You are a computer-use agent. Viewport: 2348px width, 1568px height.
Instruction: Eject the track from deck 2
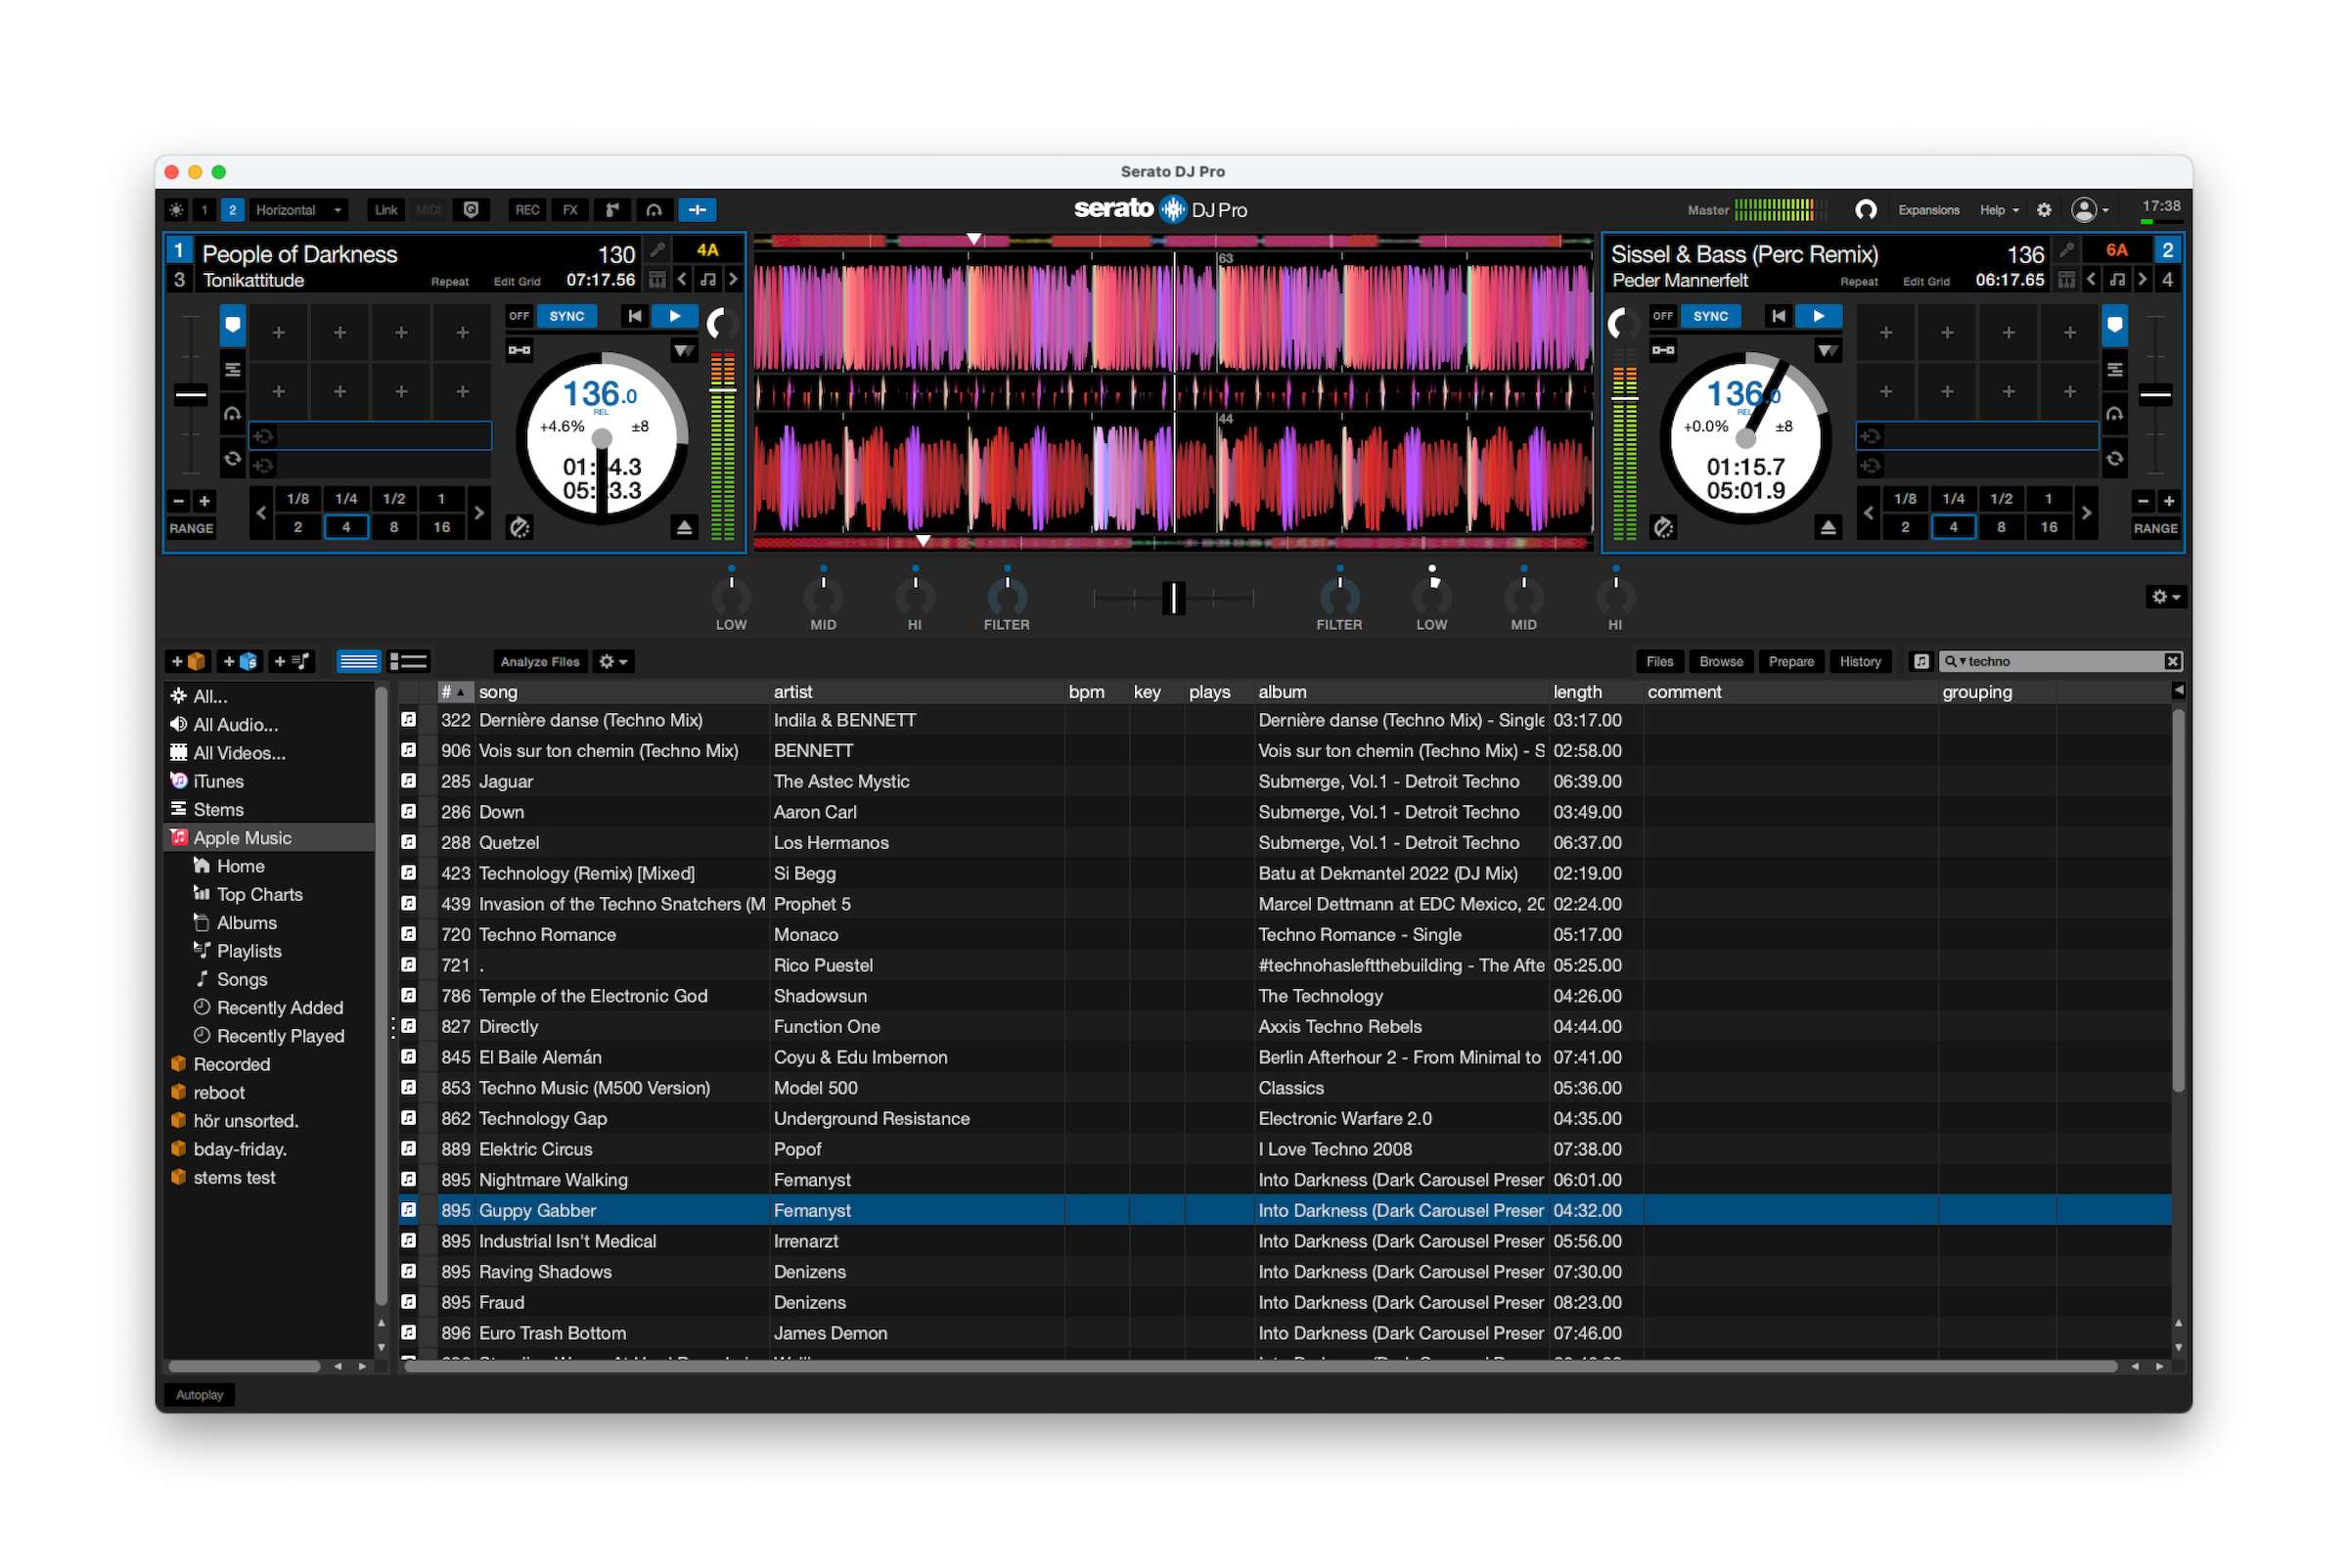[x=1828, y=528]
